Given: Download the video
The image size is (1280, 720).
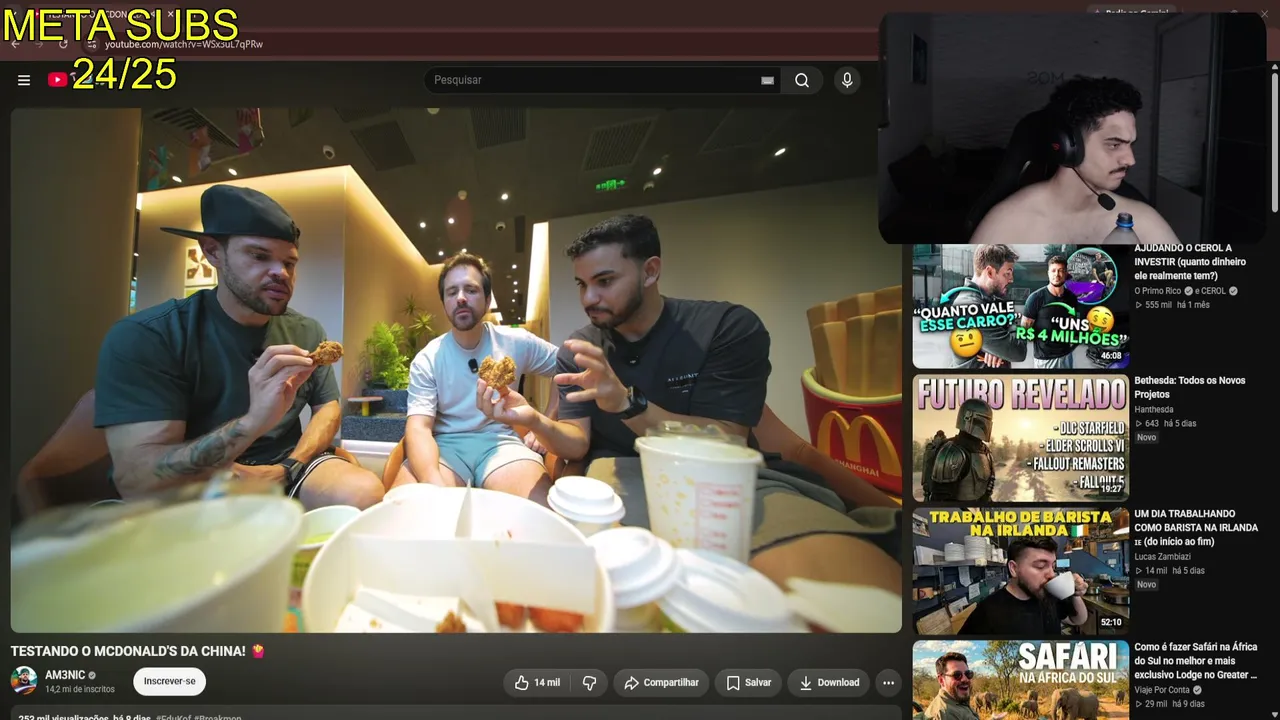Looking at the screenshot, I should point(829,683).
